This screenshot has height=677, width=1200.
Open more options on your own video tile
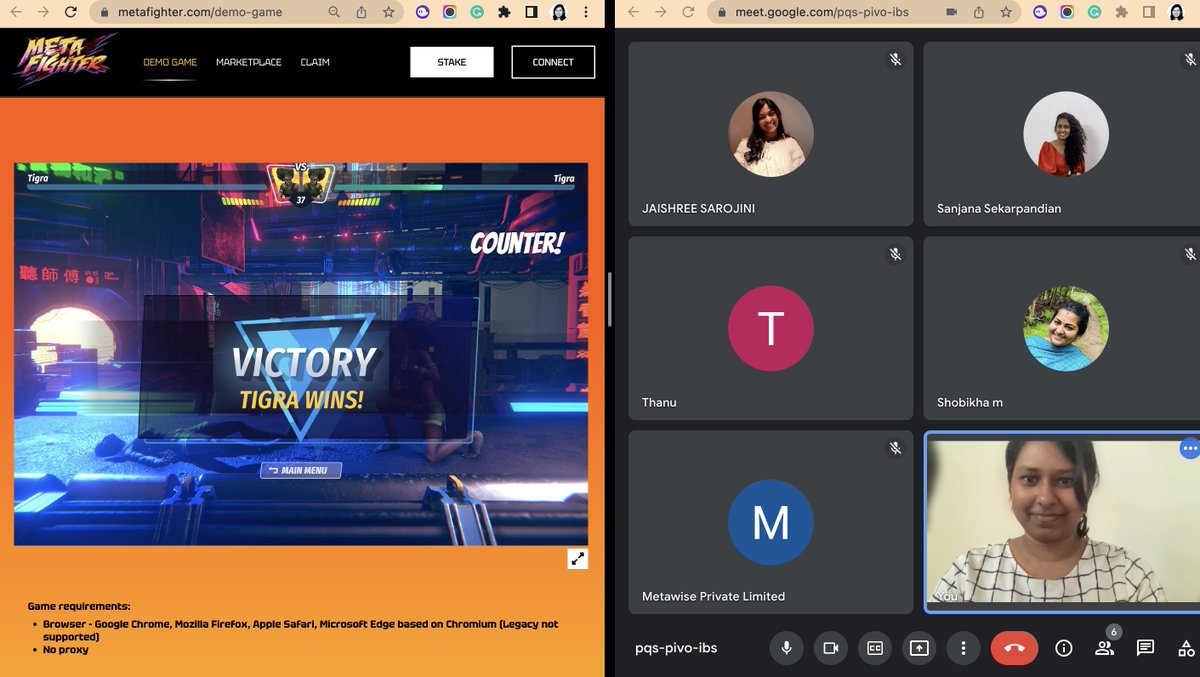tap(1189, 448)
